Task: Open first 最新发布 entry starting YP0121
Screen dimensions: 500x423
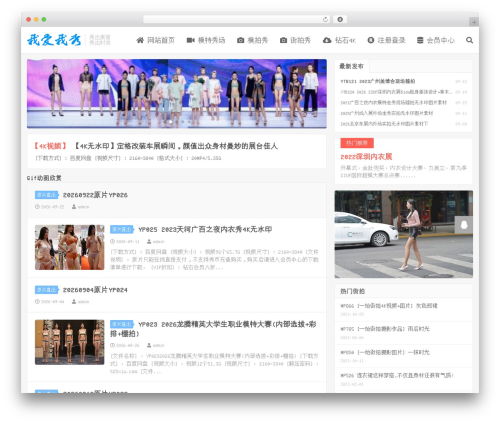Action: click(378, 81)
